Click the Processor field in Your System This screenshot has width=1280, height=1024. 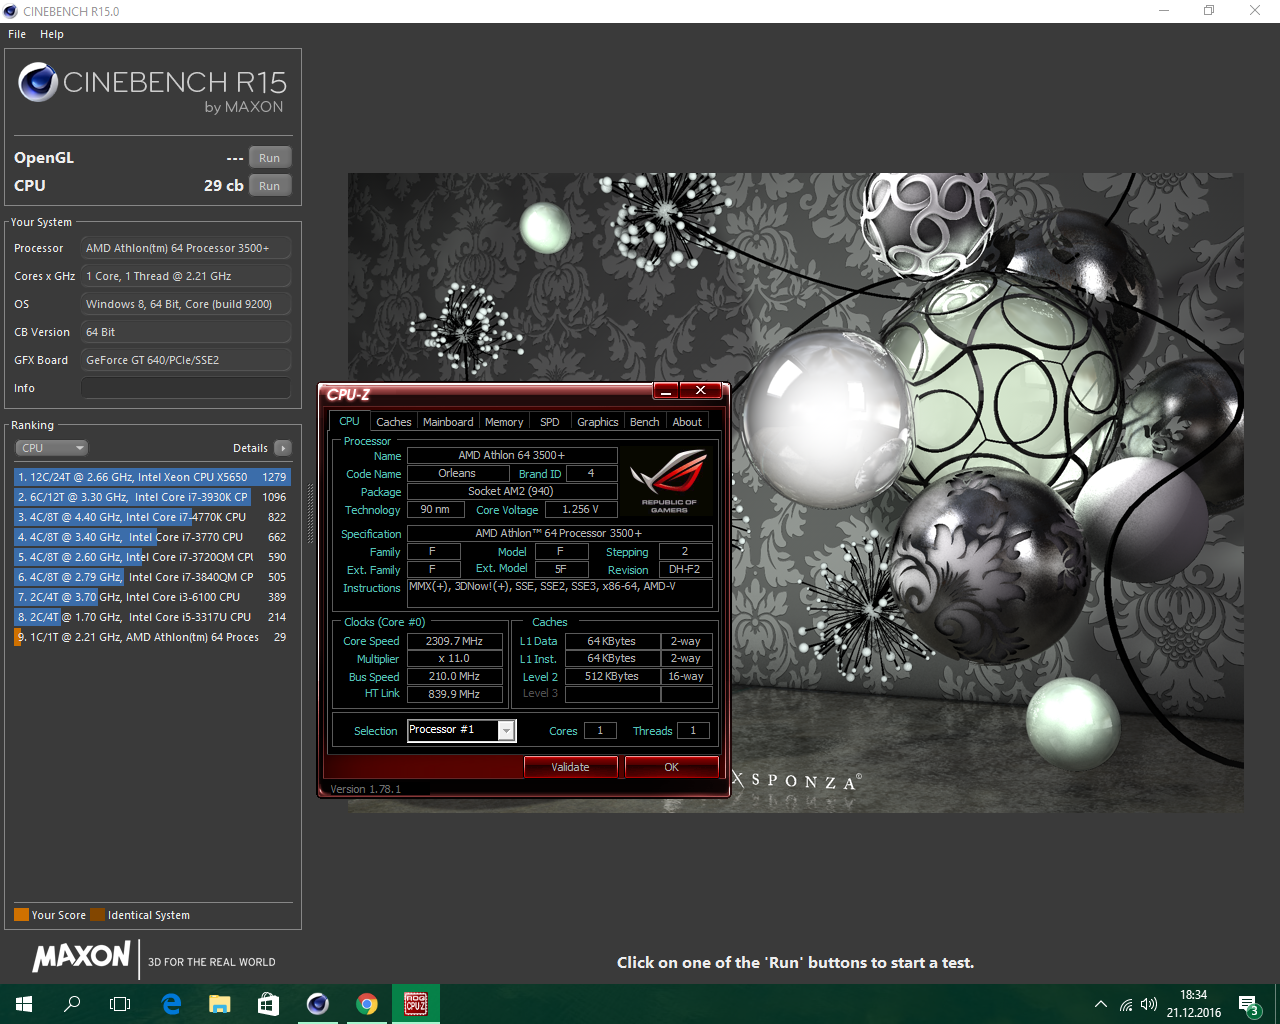click(x=186, y=248)
